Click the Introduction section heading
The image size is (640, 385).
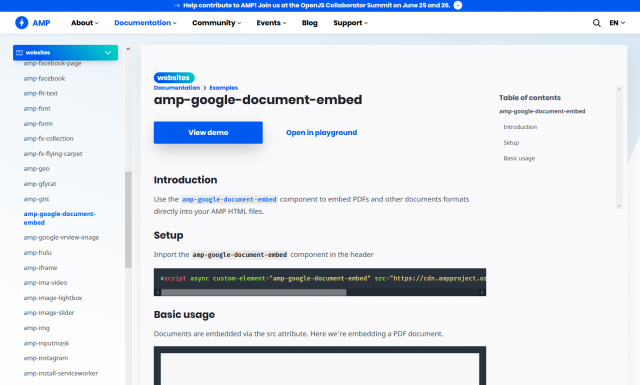tap(185, 180)
